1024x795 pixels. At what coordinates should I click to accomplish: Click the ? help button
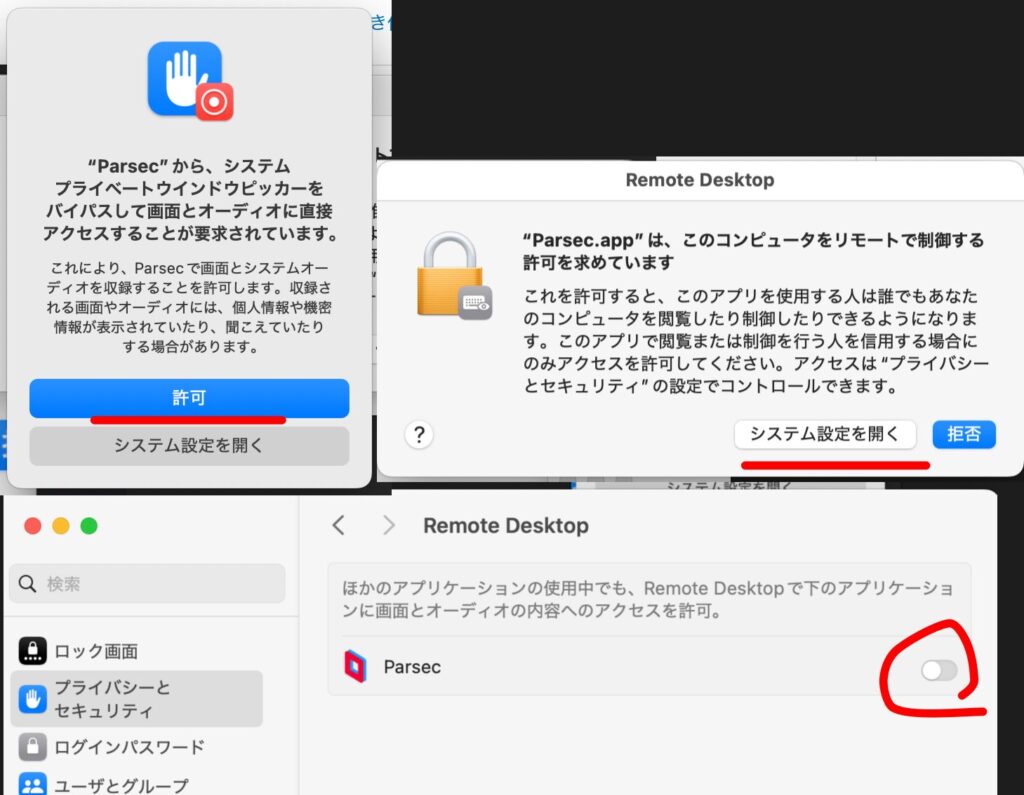coord(419,434)
